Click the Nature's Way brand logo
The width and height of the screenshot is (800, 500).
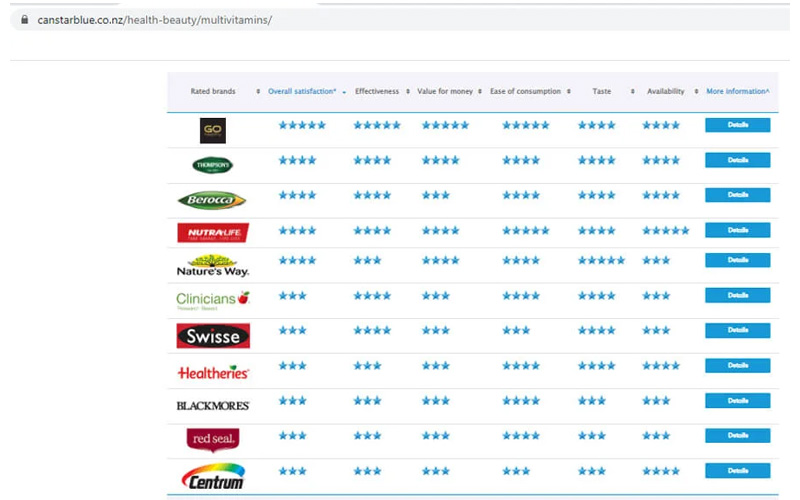pos(213,266)
